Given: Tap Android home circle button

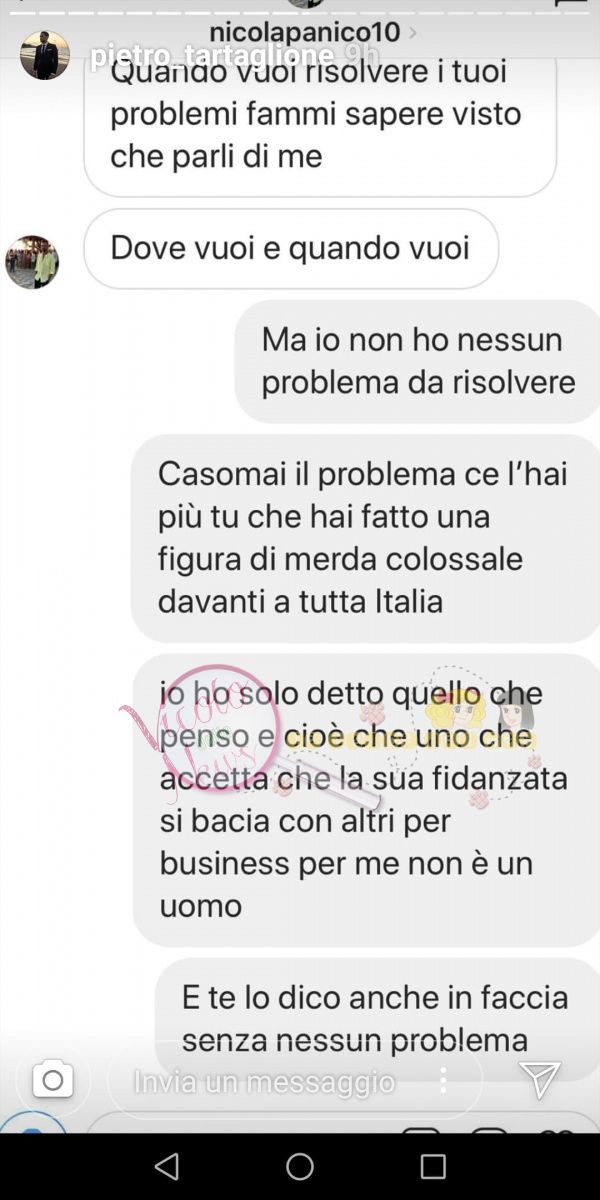Looking at the screenshot, I should tap(300, 1166).
